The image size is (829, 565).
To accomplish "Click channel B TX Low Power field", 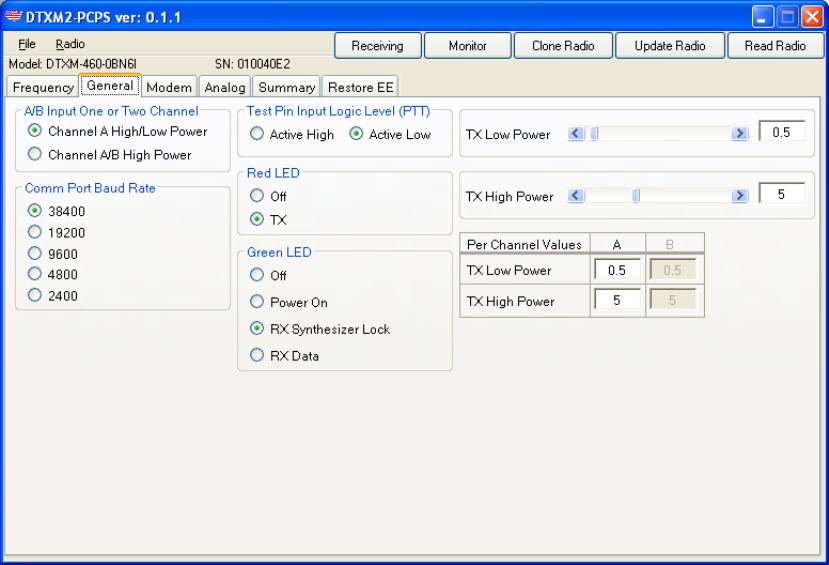I will 673,270.
